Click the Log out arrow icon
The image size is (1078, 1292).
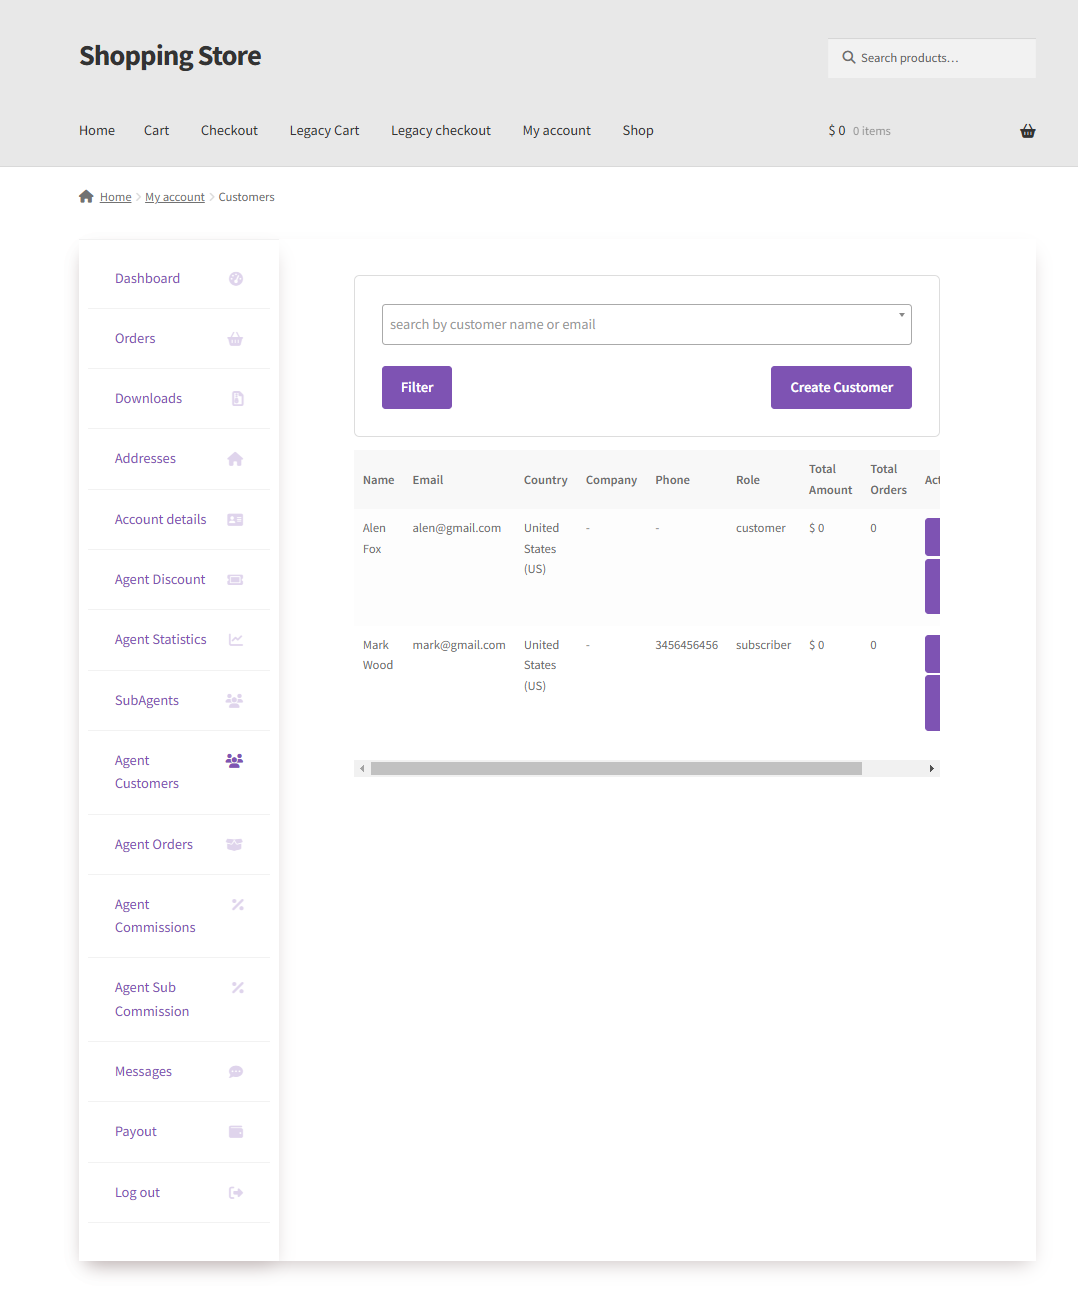(236, 1193)
